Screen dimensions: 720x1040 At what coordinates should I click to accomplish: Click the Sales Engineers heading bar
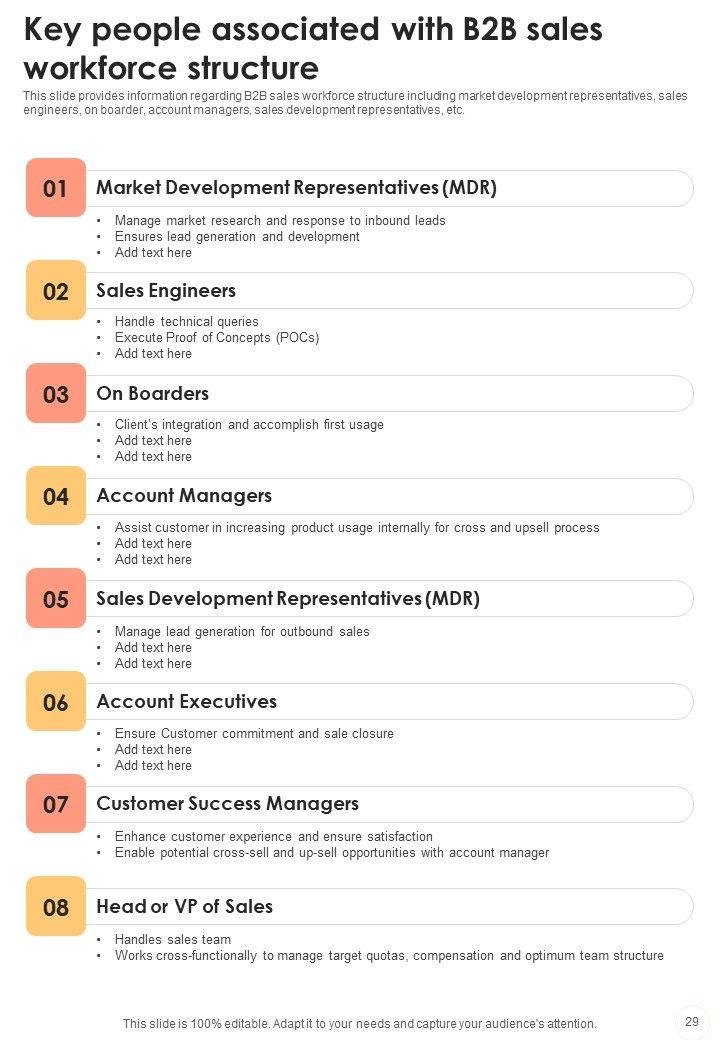coord(390,291)
